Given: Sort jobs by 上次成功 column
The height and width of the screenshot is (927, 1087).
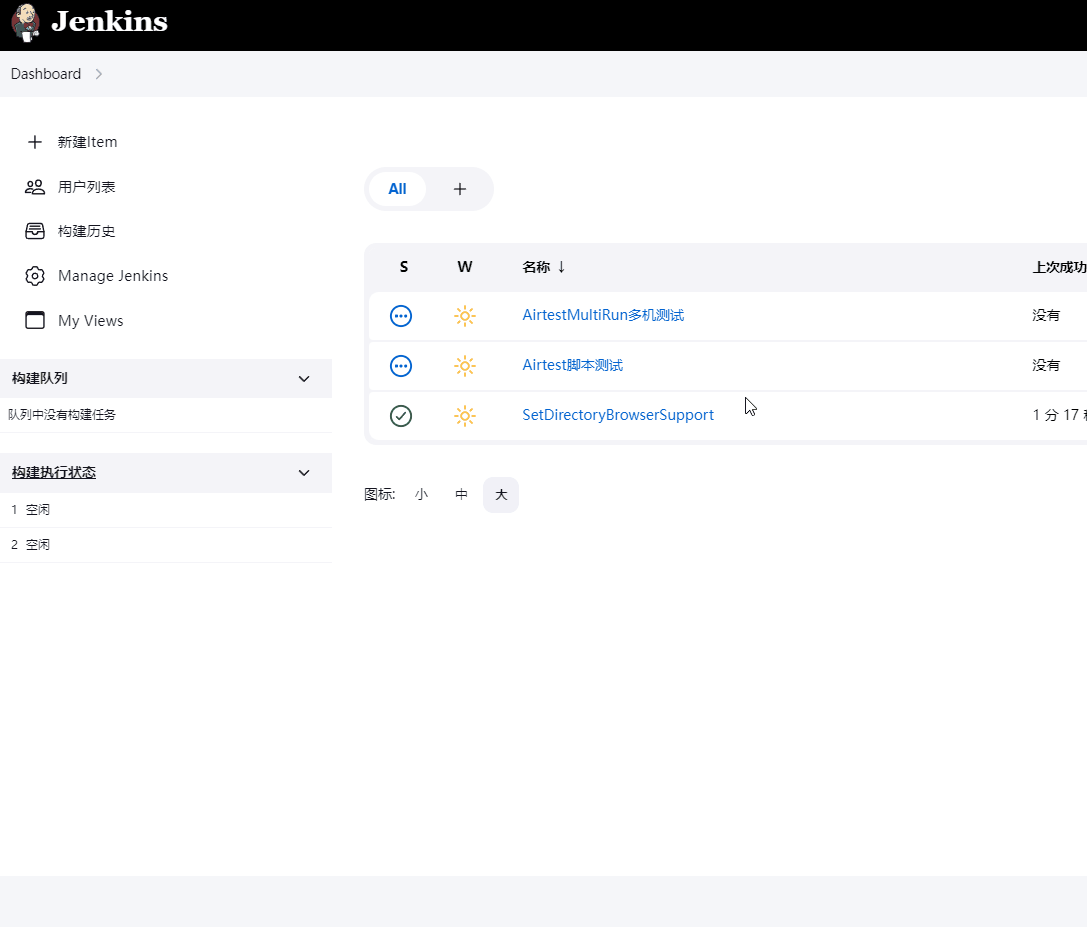Looking at the screenshot, I should 1059,267.
